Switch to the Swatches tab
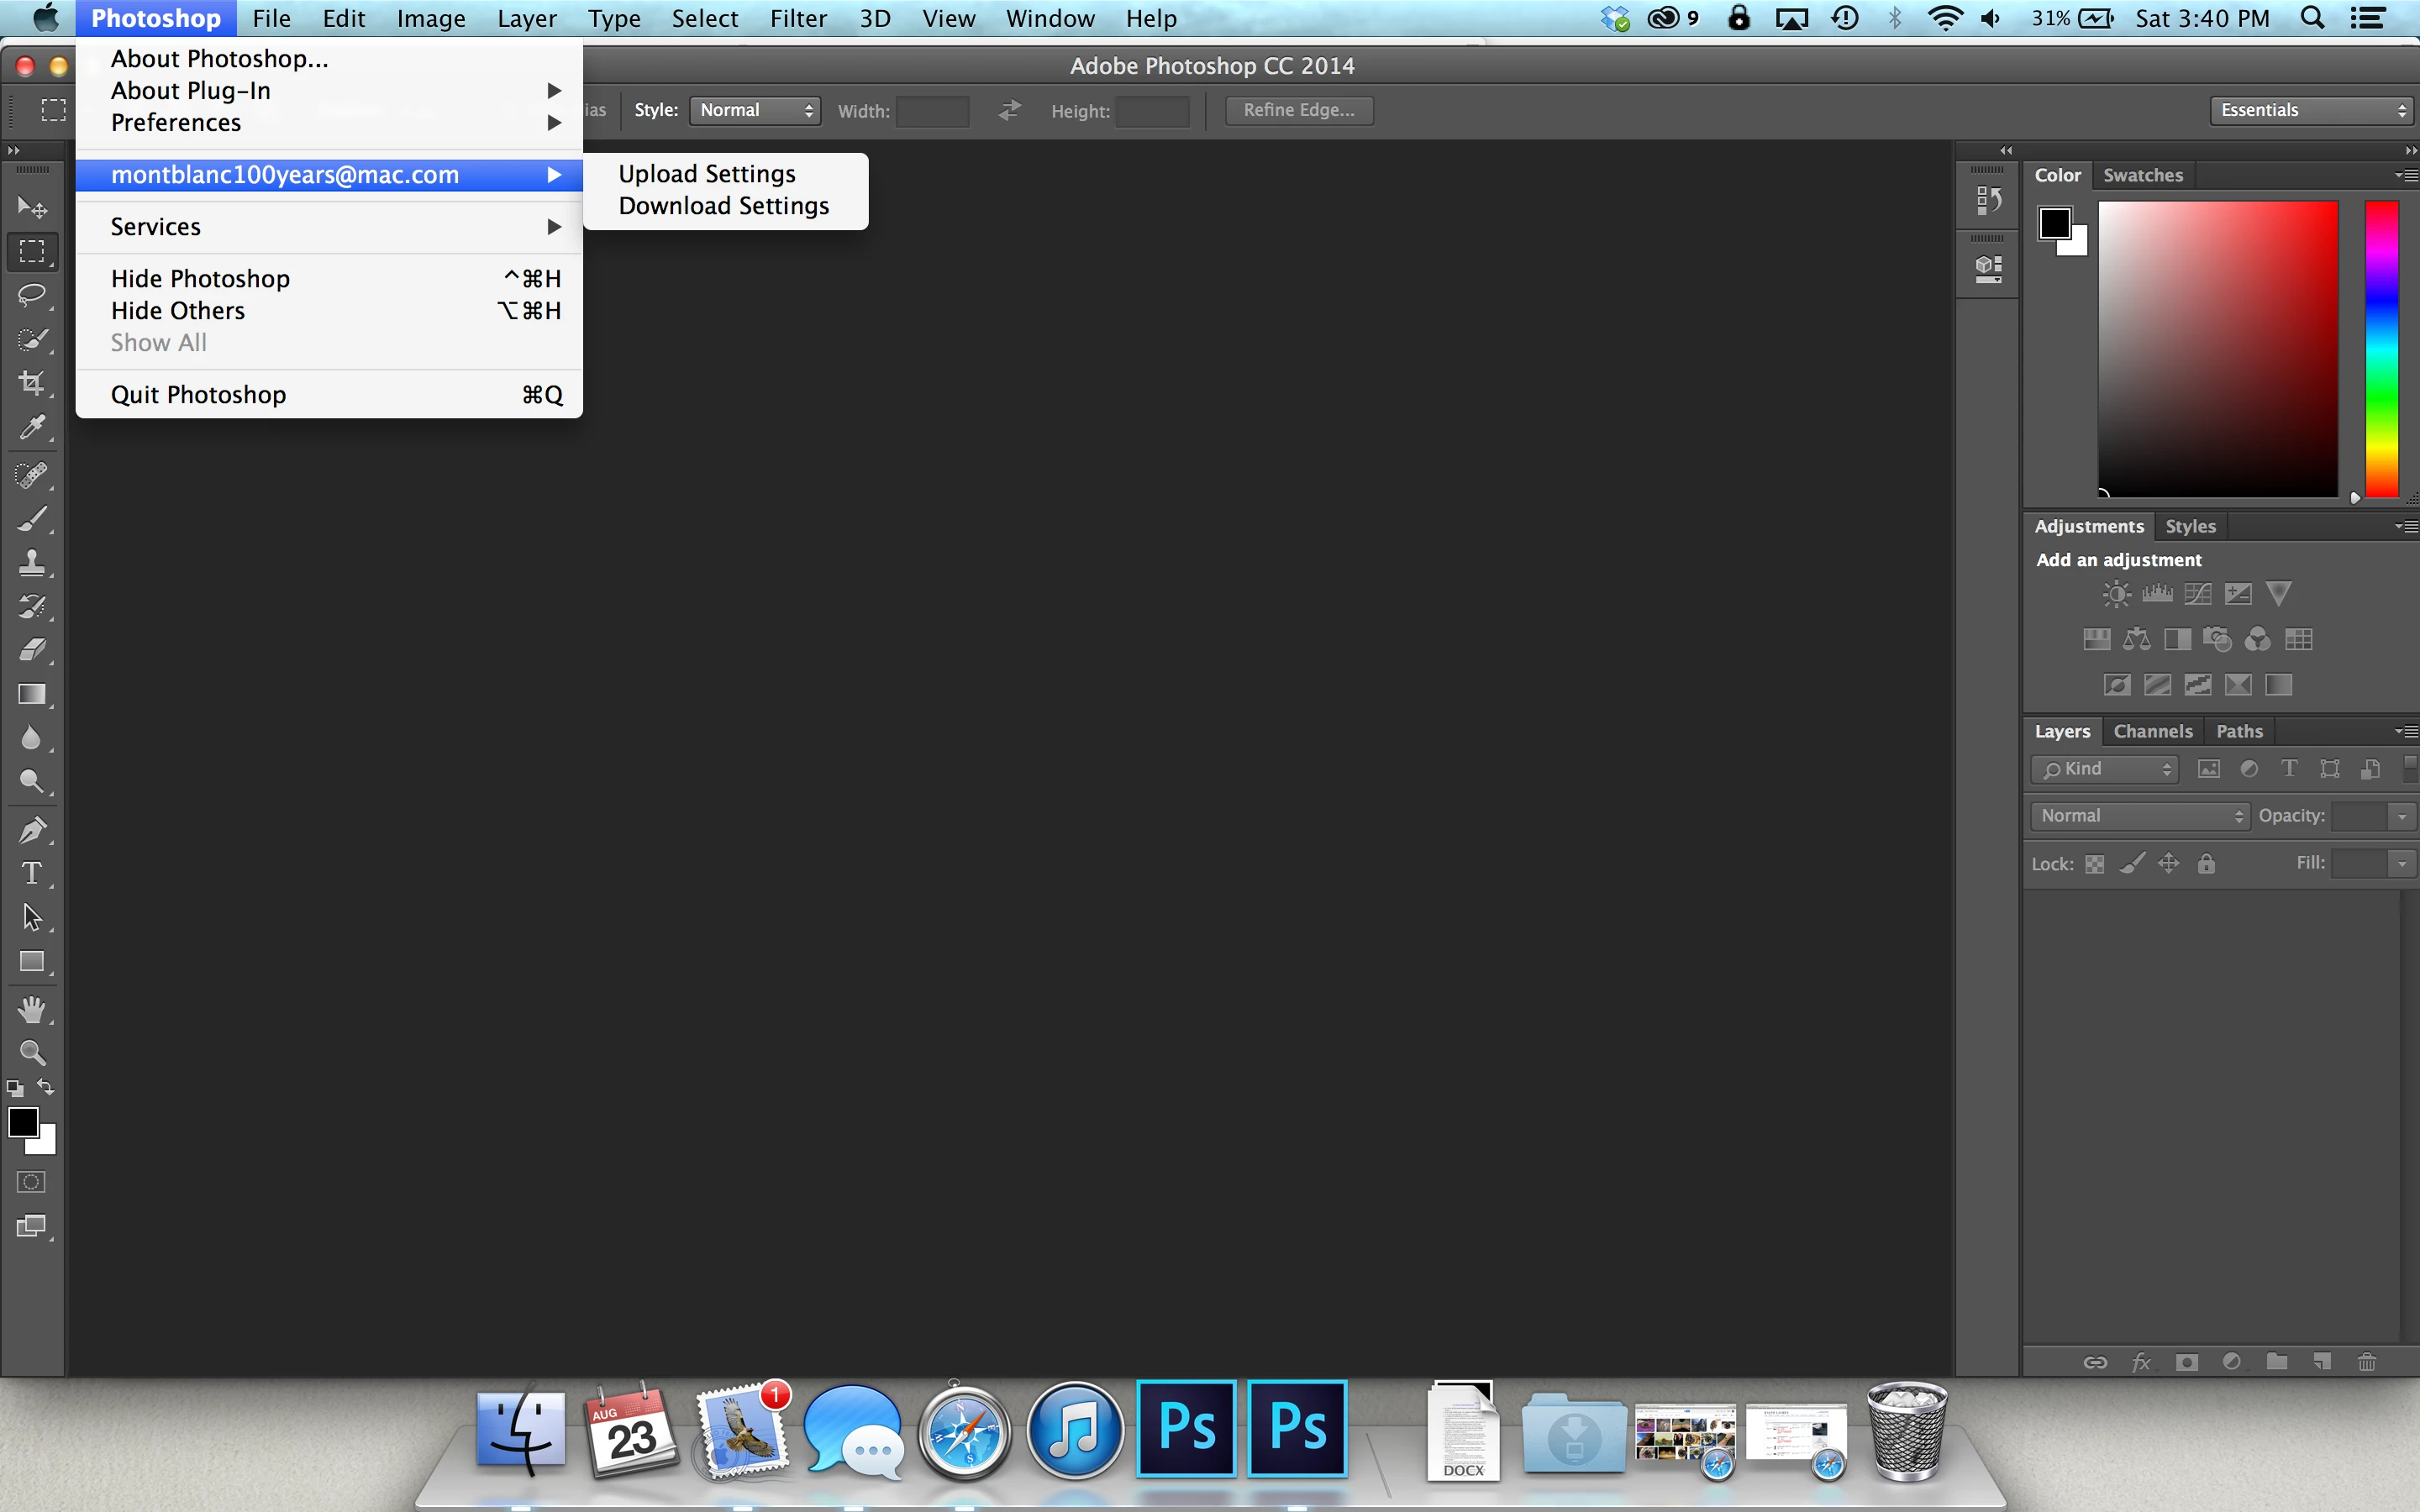 [x=2142, y=175]
